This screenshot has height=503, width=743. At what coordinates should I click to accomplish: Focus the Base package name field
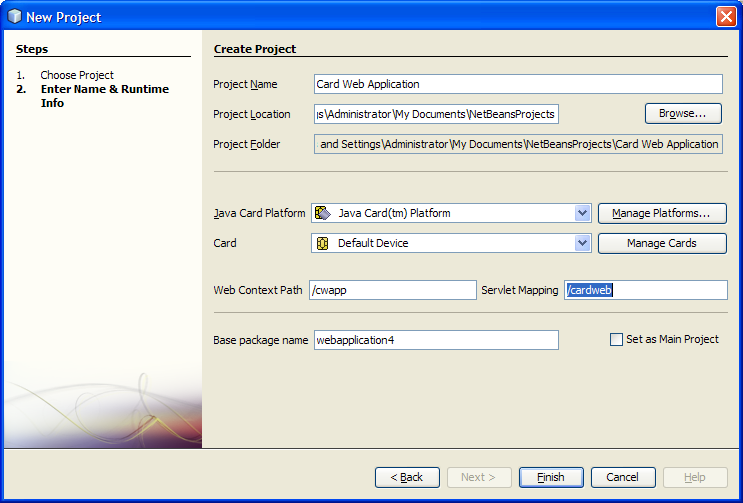(435, 340)
